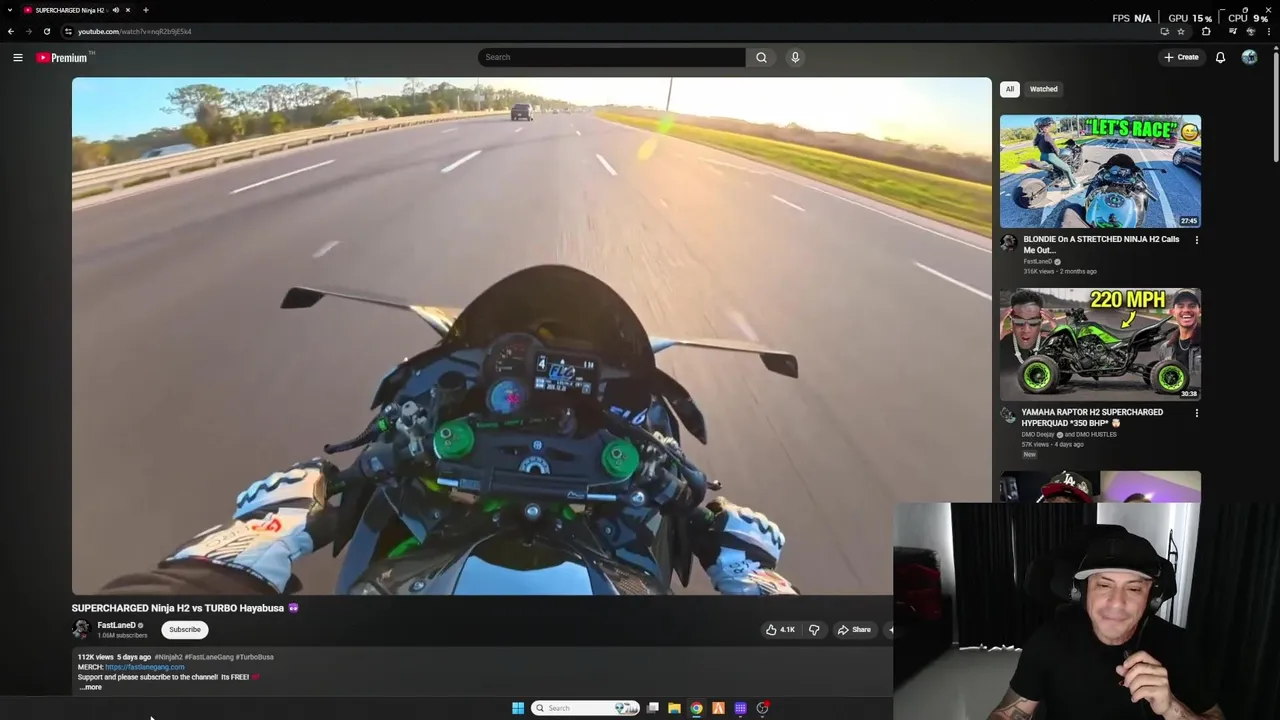Subscribe to FastLaneD channel

[185, 630]
